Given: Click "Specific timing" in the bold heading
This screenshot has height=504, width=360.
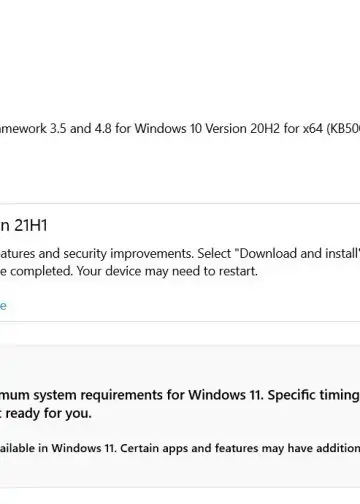Looking at the screenshot, I should 314,395.
